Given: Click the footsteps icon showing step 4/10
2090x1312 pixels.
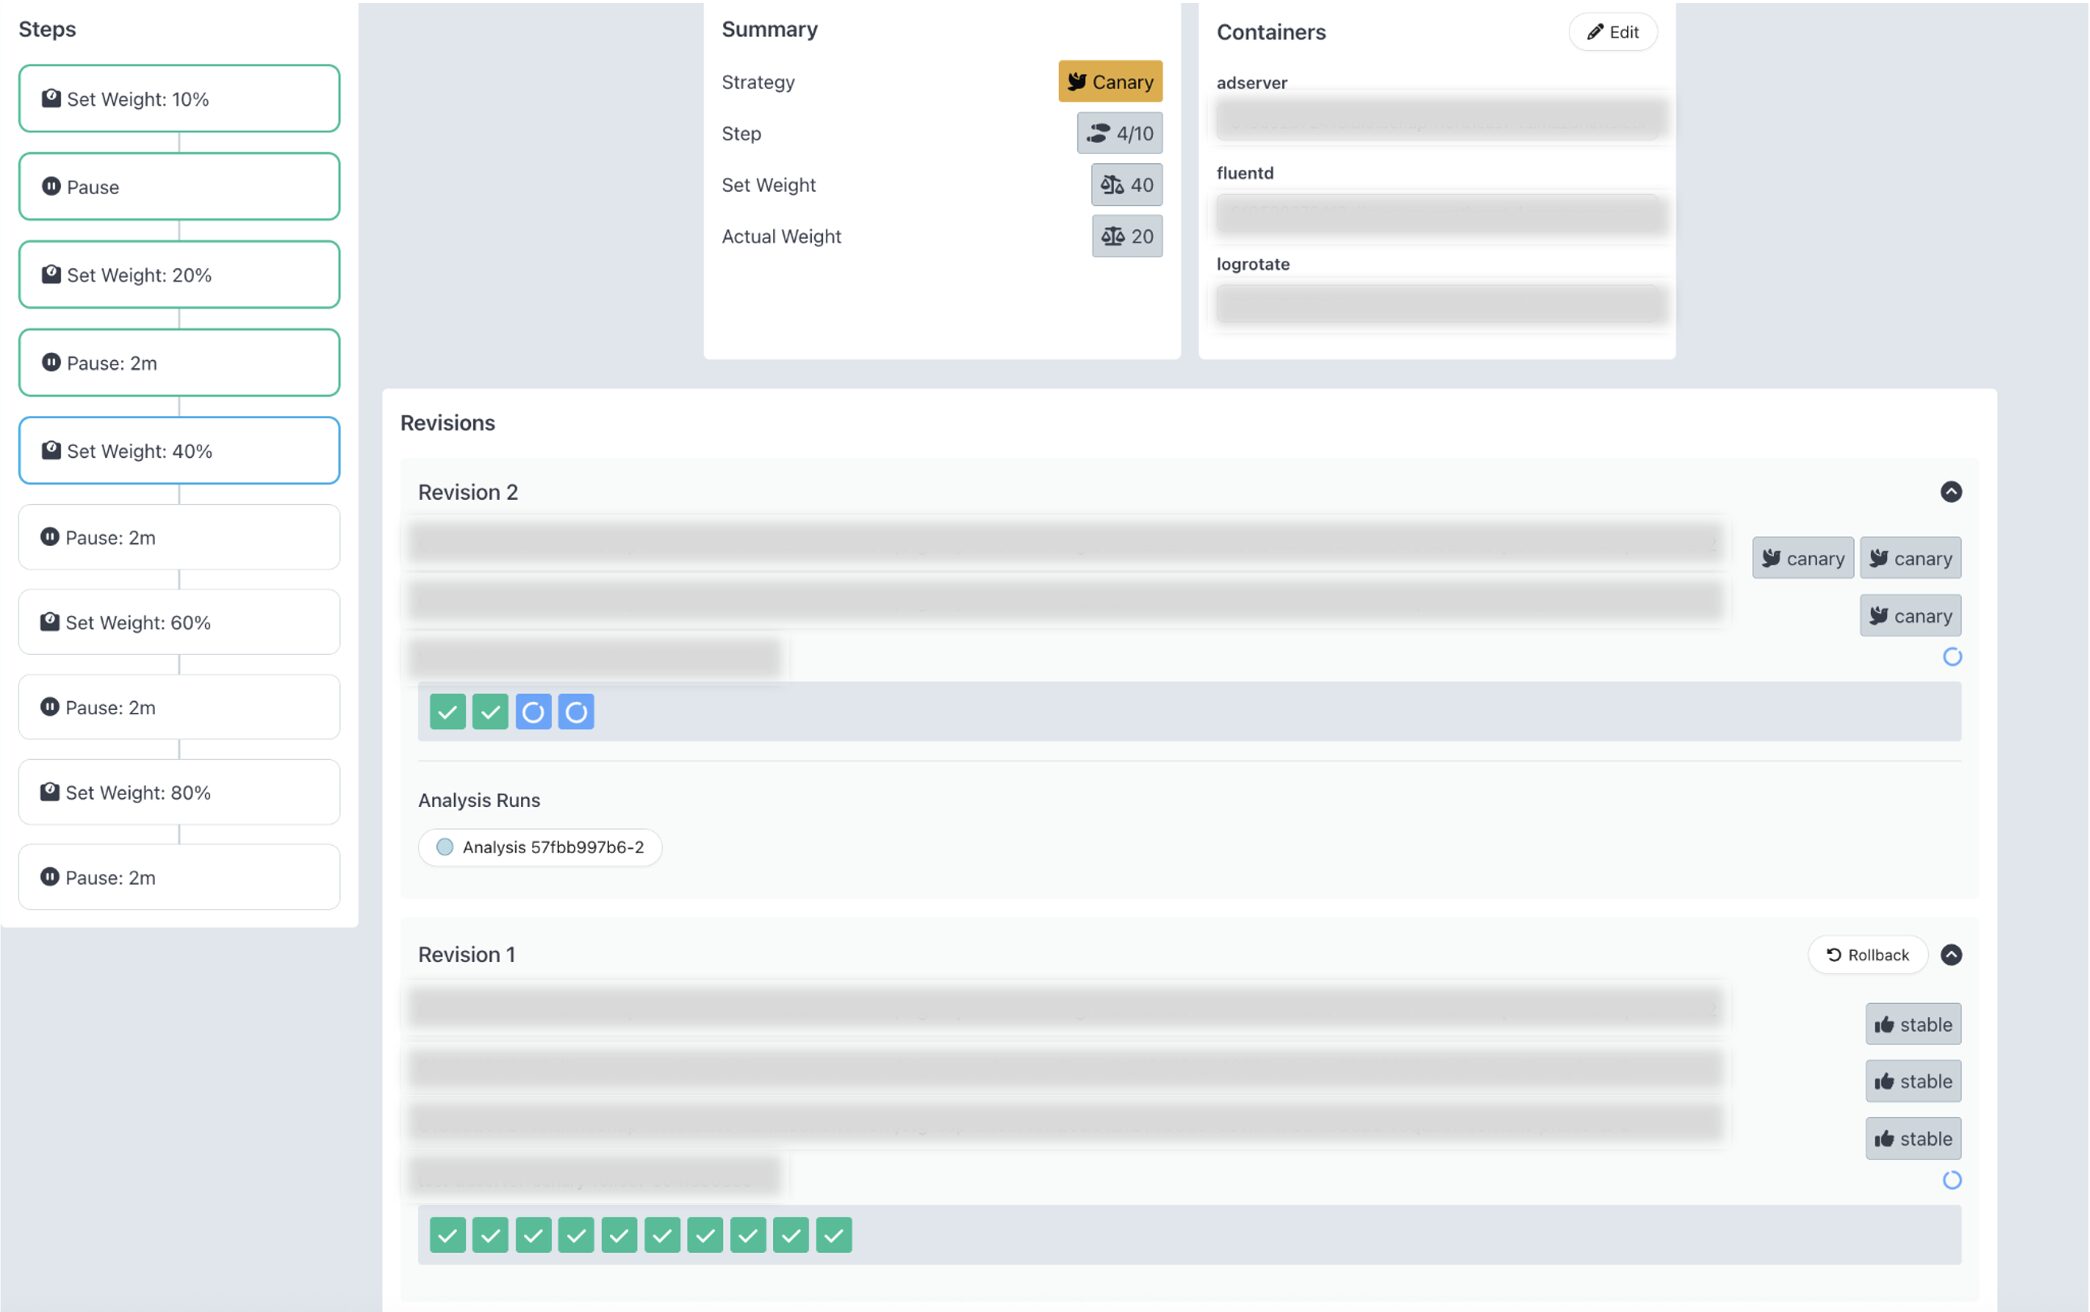Looking at the screenshot, I should pos(1098,132).
